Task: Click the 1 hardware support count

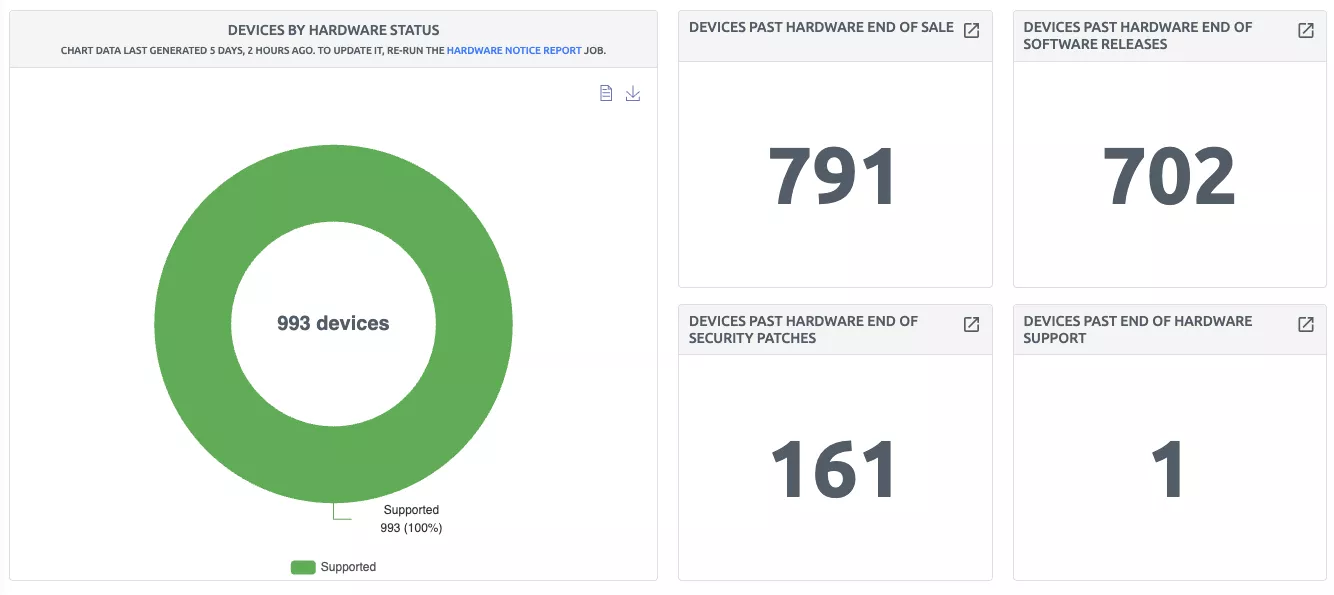Action: [x=1168, y=470]
